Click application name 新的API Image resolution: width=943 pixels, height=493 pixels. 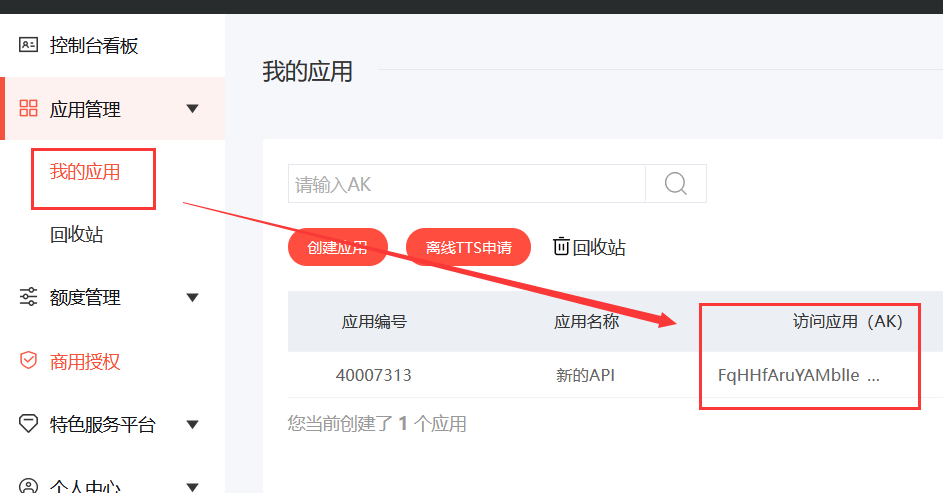(x=585, y=375)
